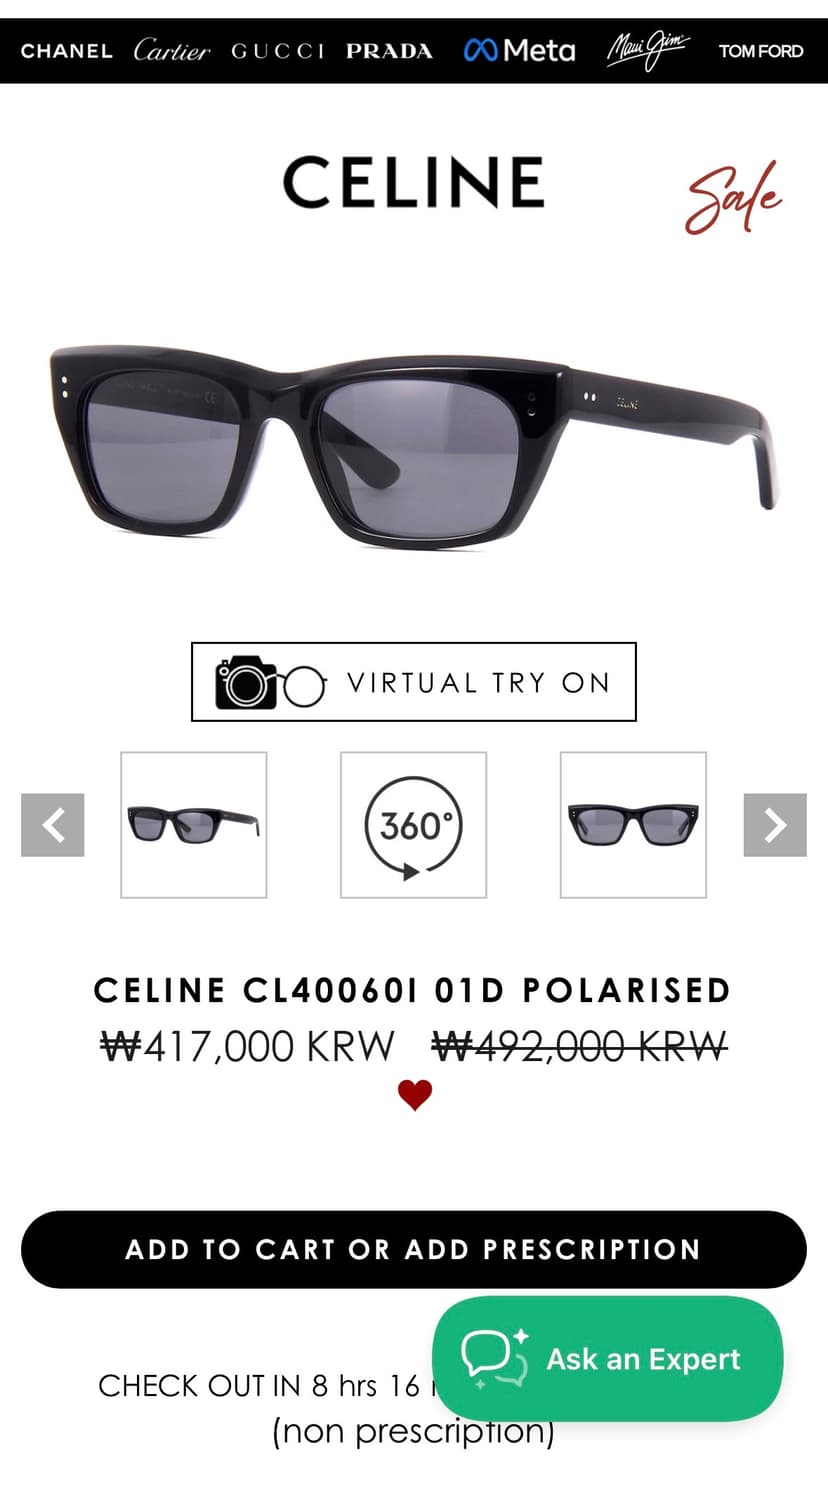
Task: Select the angled side view thumbnail
Action: (194, 825)
